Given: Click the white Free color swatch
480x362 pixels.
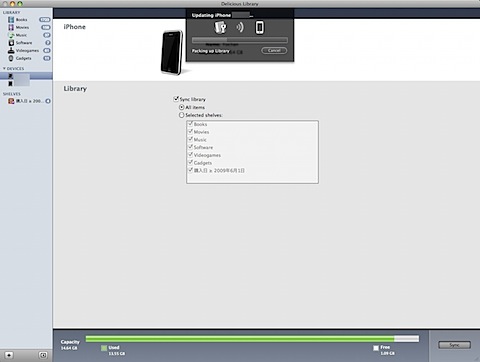Looking at the screenshot, I should pos(376,348).
